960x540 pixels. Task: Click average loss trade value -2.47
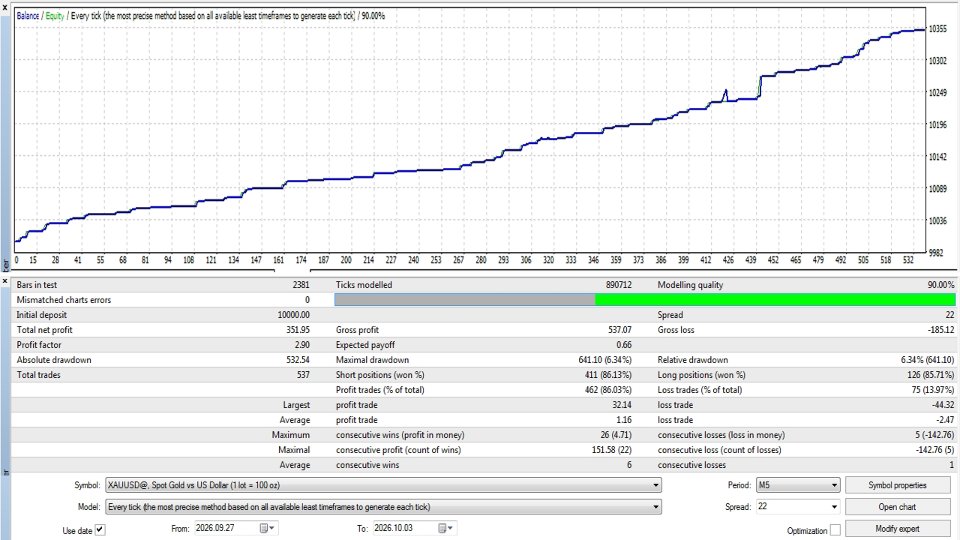[945, 419]
